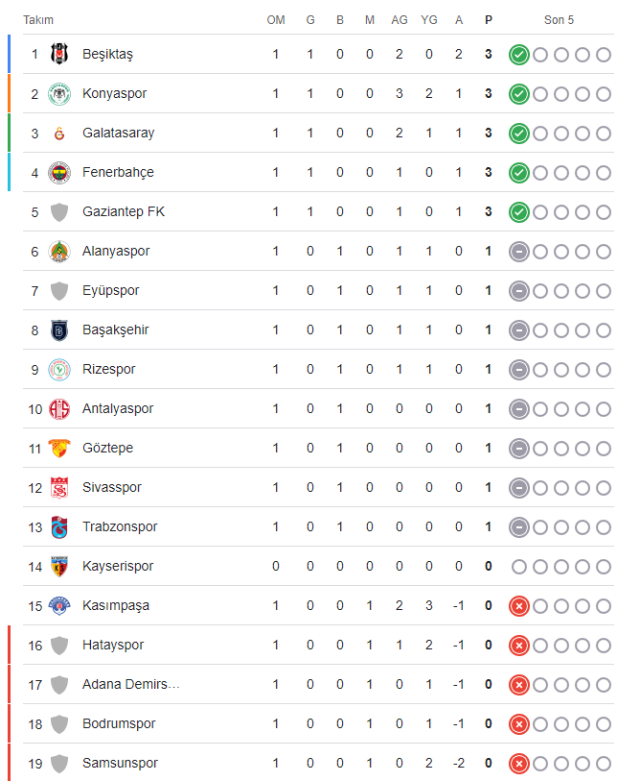Select the Samsunspor team name

(x=120, y=763)
